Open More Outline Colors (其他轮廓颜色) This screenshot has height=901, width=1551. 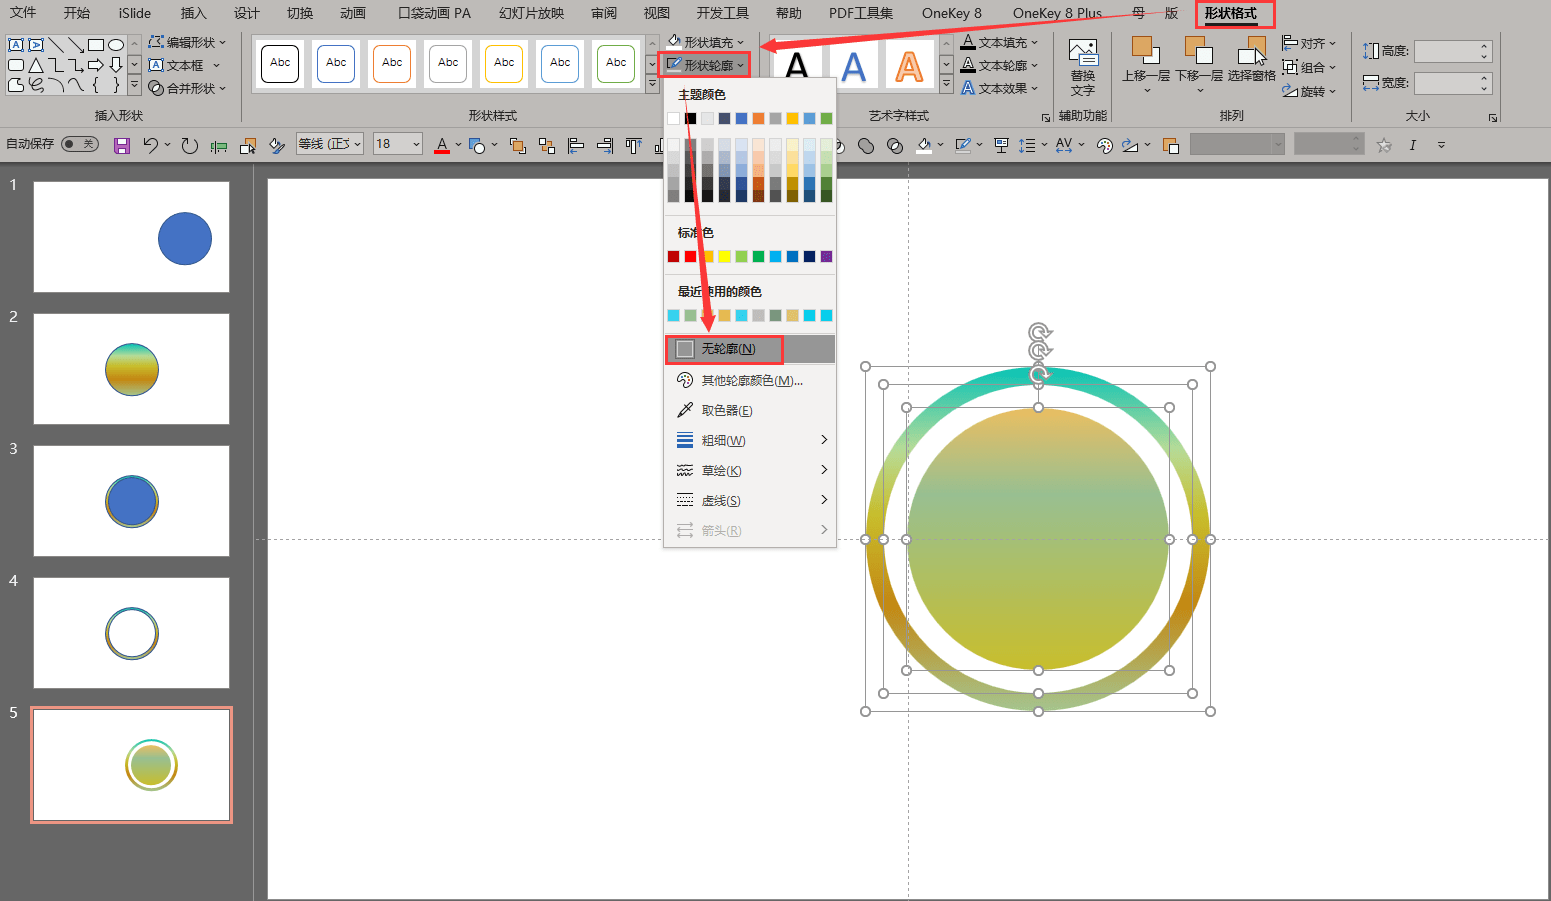[750, 380]
